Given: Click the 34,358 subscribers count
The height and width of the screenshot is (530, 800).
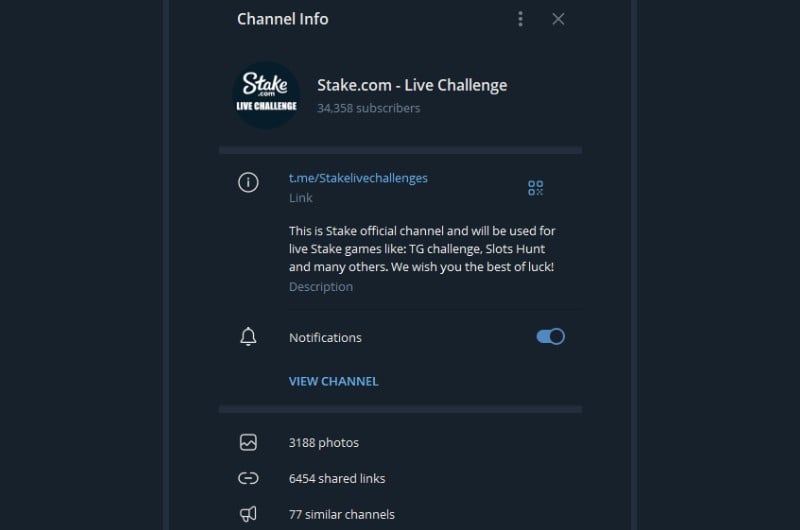Looking at the screenshot, I should (x=368, y=108).
